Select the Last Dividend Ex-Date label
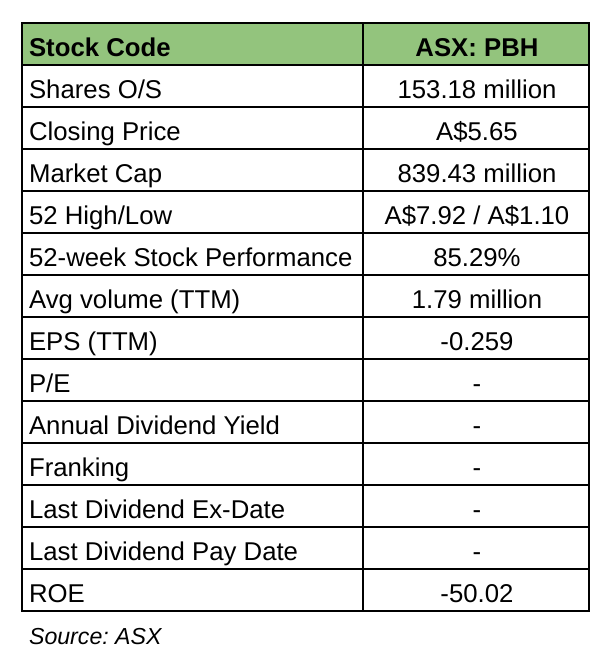The height and width of the screenshot is (662, 607). (157, 509)
